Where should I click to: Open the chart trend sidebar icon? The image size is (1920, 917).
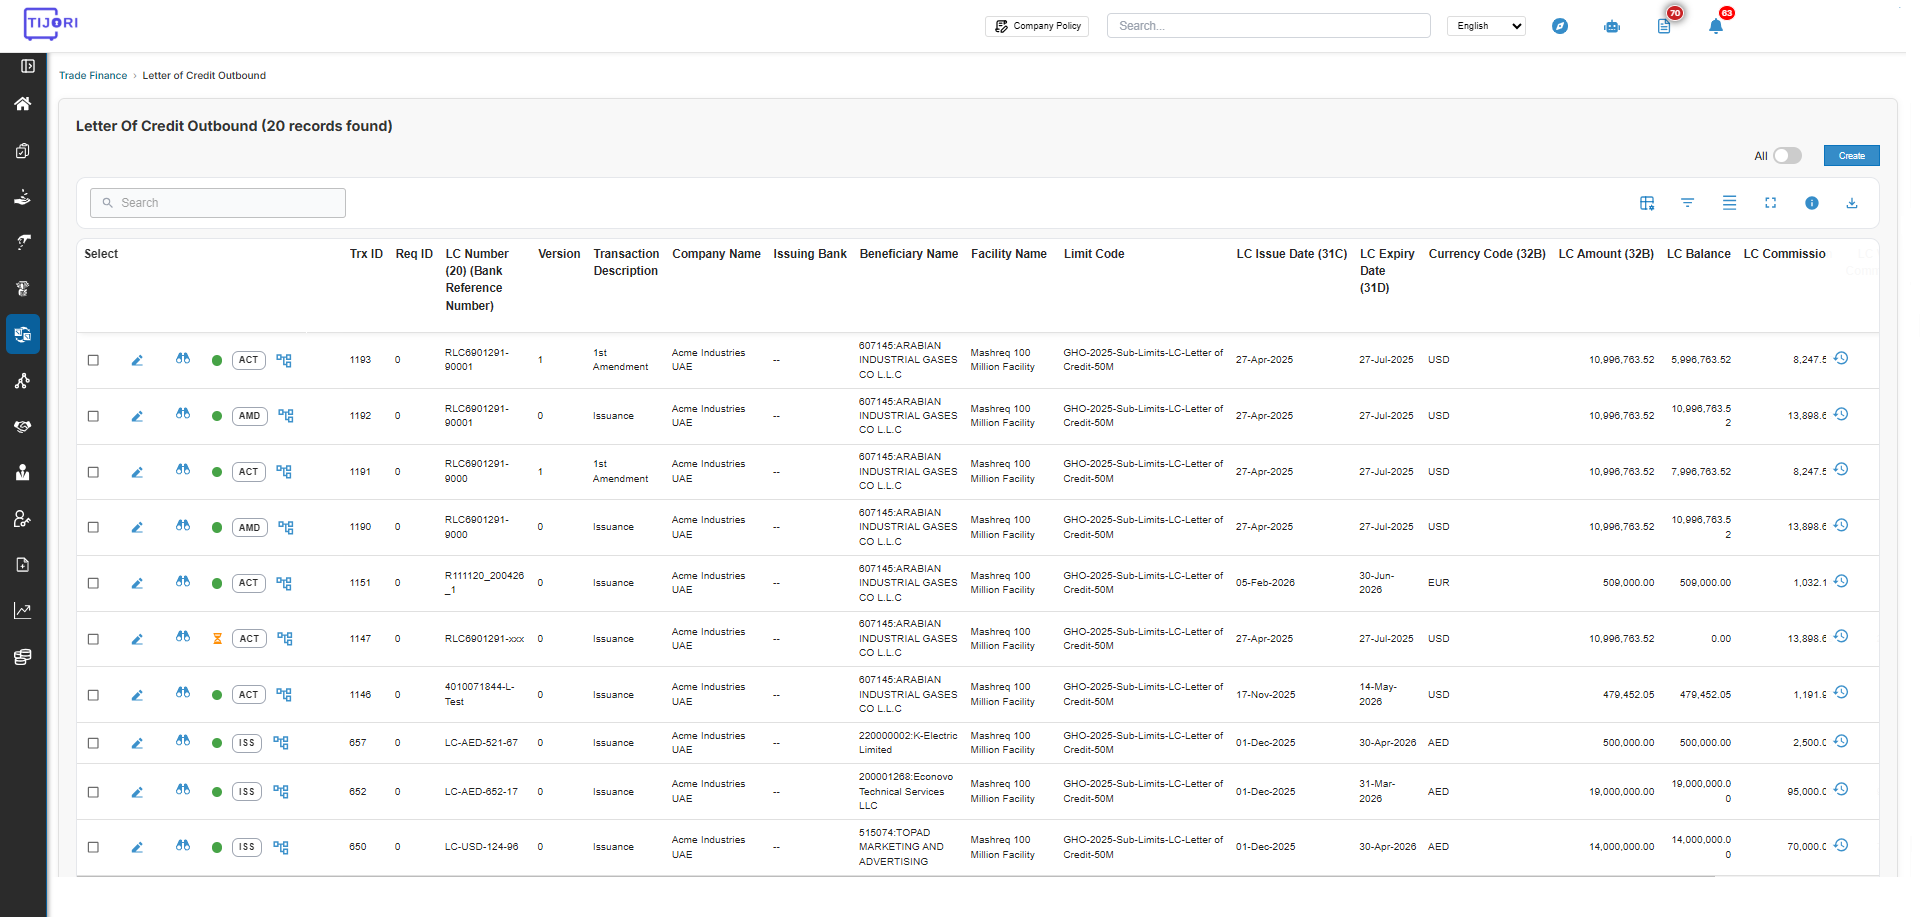tap(22, 611)
